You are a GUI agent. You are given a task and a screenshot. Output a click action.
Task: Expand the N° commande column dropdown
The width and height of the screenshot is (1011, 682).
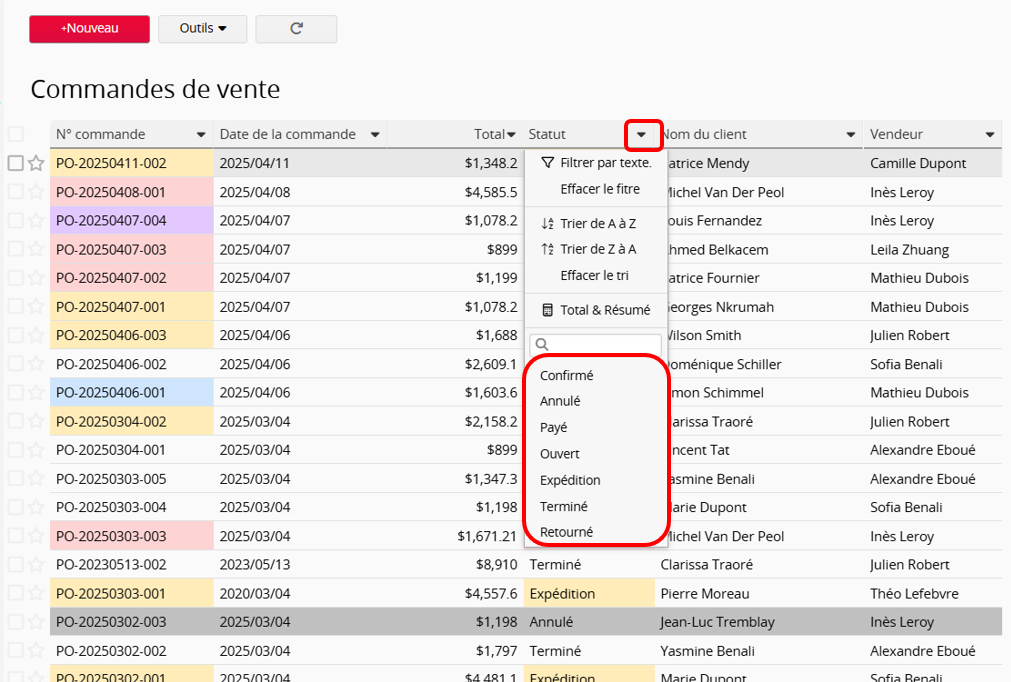pos(201,135)
